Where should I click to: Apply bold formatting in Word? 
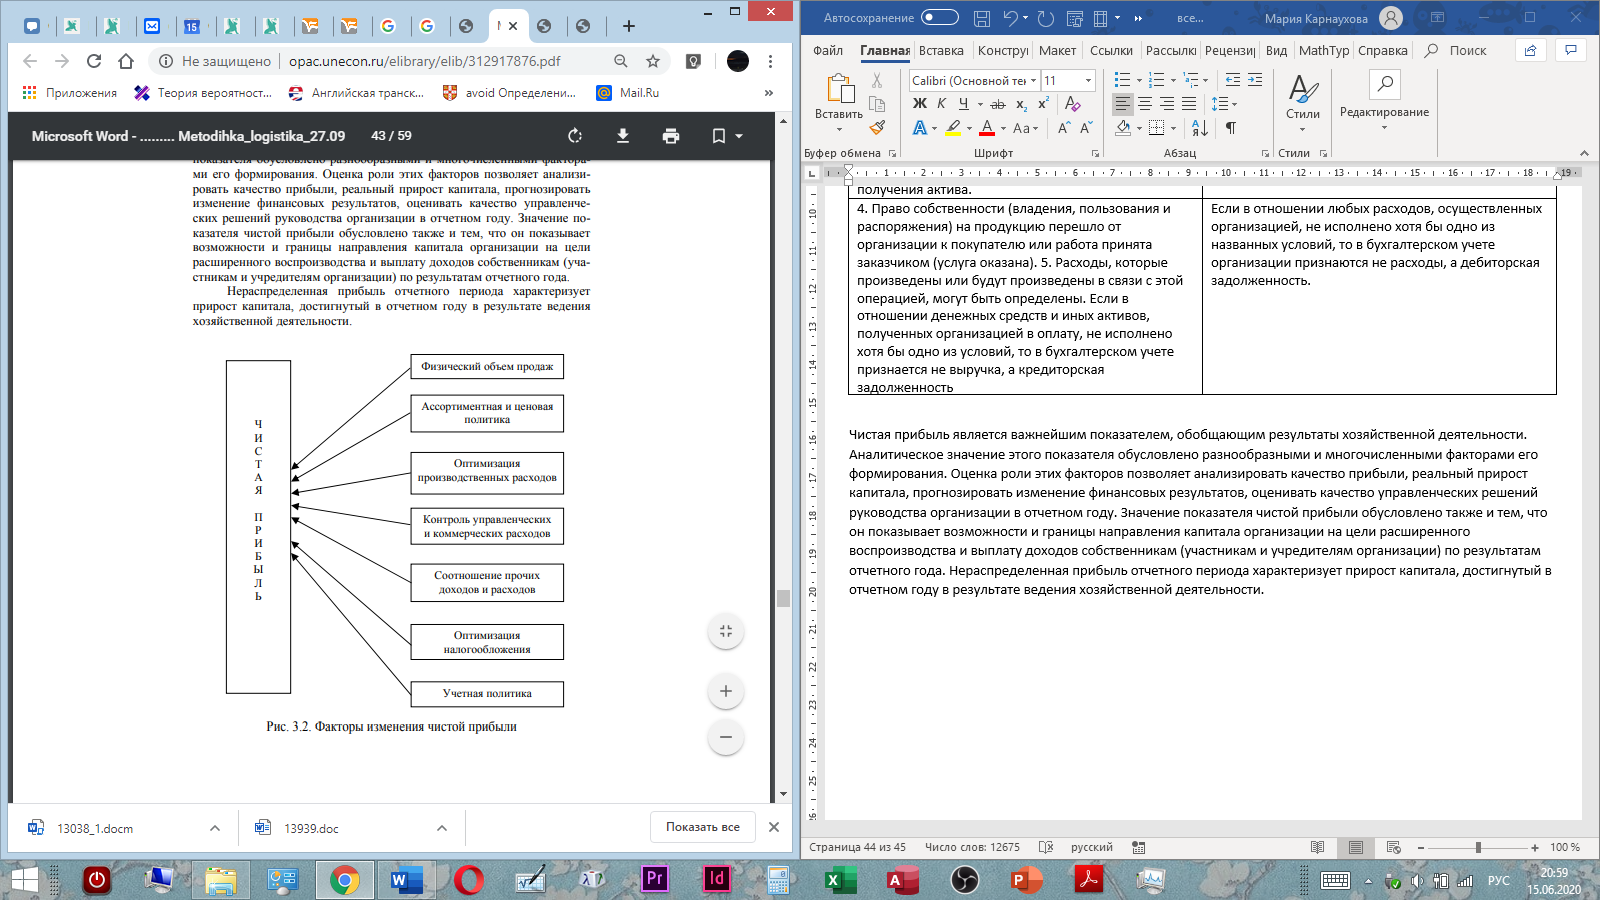[x=919, y=104]
